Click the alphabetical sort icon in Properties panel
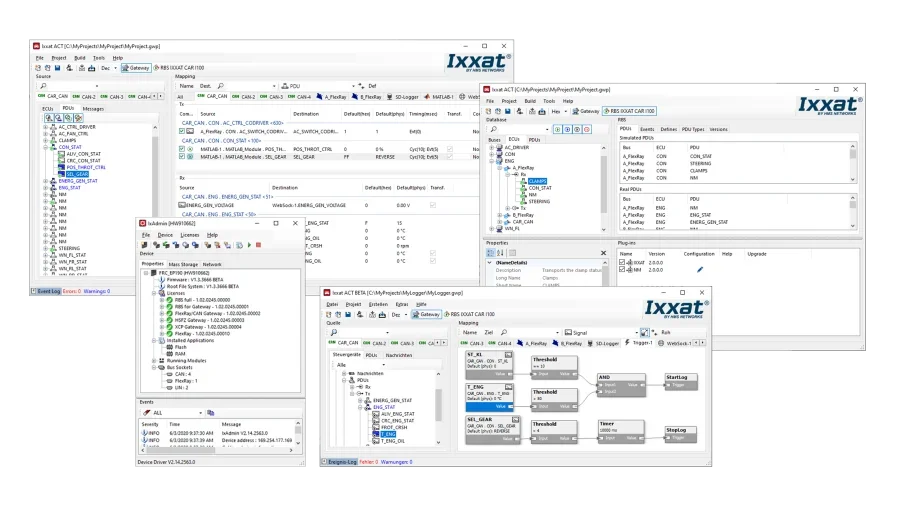 tap(500, 252)
